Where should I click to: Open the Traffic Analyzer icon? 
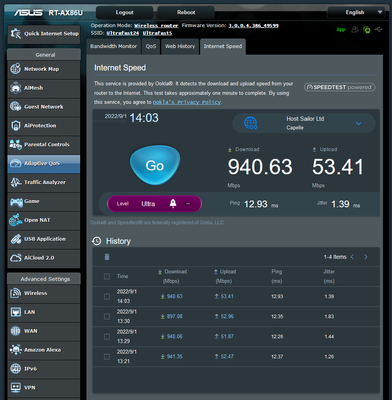point(15,182)
